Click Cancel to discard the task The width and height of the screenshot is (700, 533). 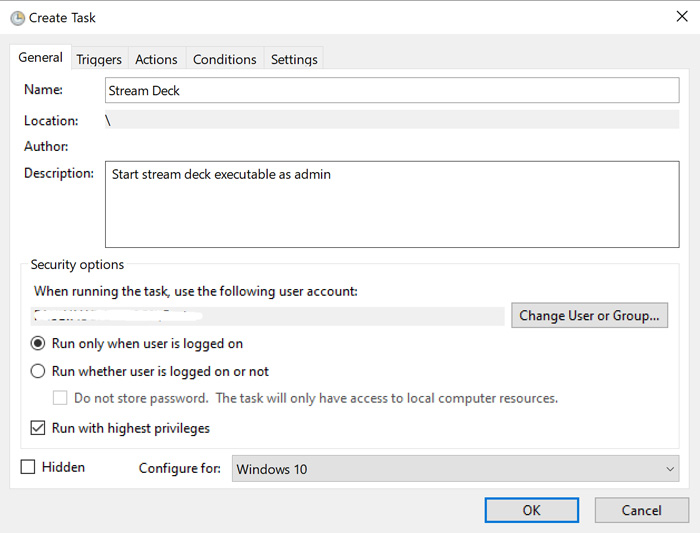(641, 510)
